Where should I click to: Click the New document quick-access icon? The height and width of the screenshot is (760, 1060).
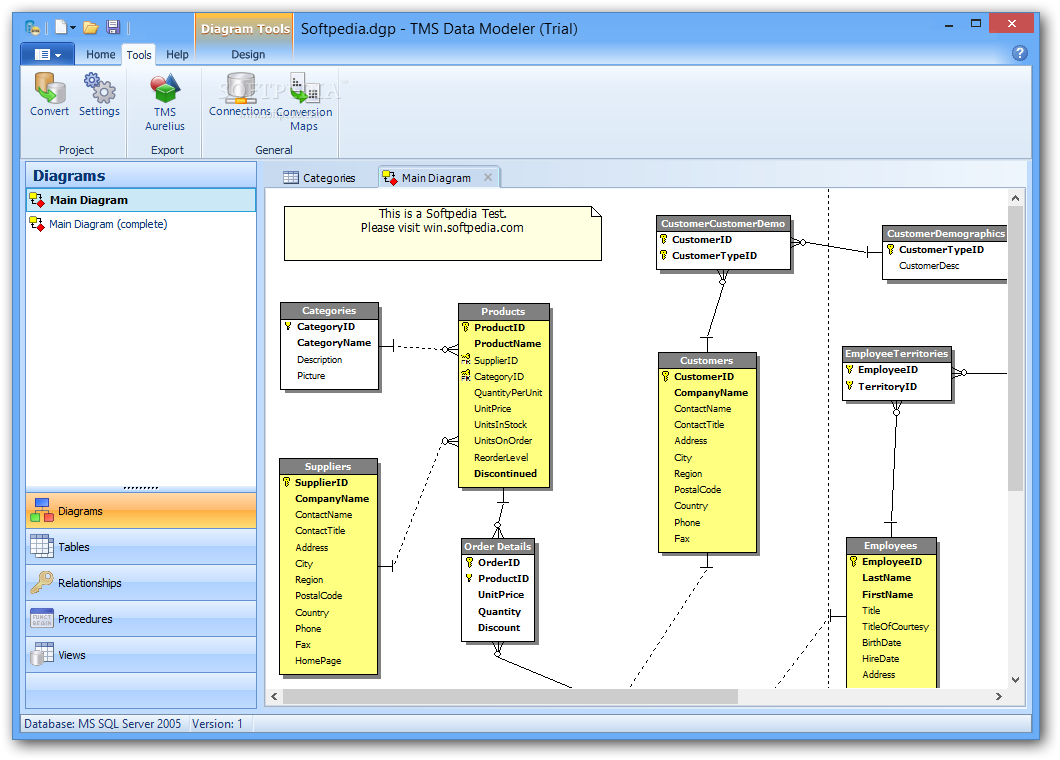[x=61, y=27]
